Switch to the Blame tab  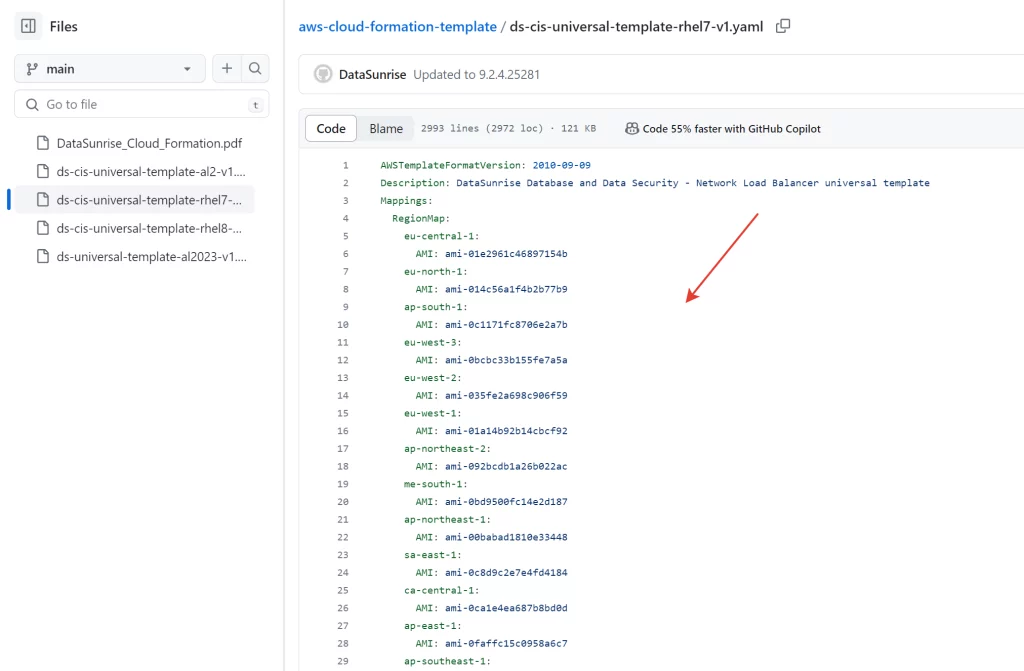[x=386, y=129]
